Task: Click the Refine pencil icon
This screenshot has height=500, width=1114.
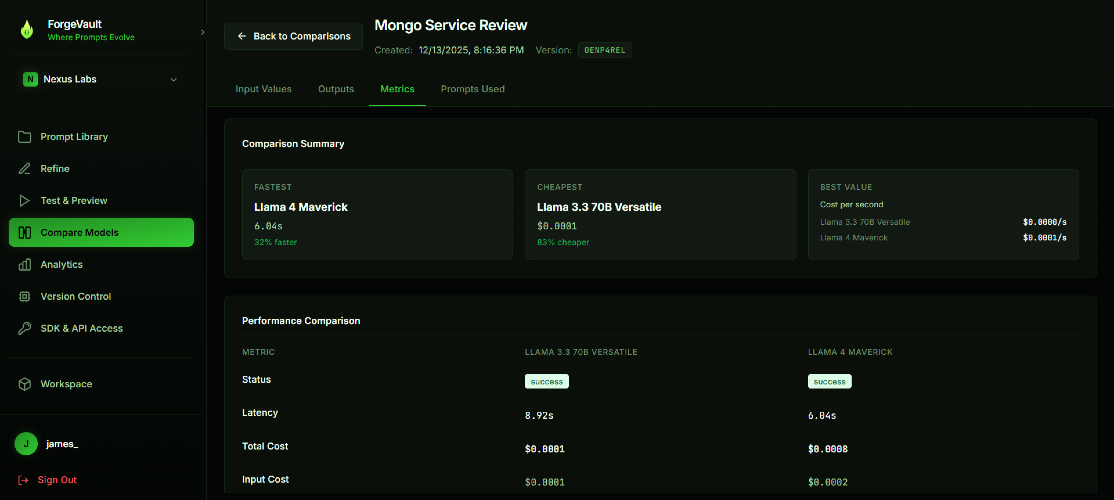Action: pyautogui.click(x=25, y=169)
